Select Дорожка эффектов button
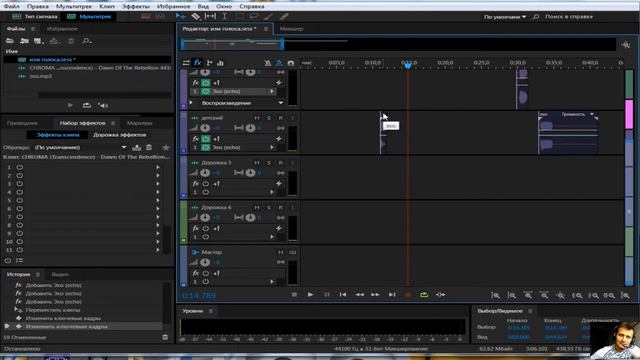 click(119, 135)
